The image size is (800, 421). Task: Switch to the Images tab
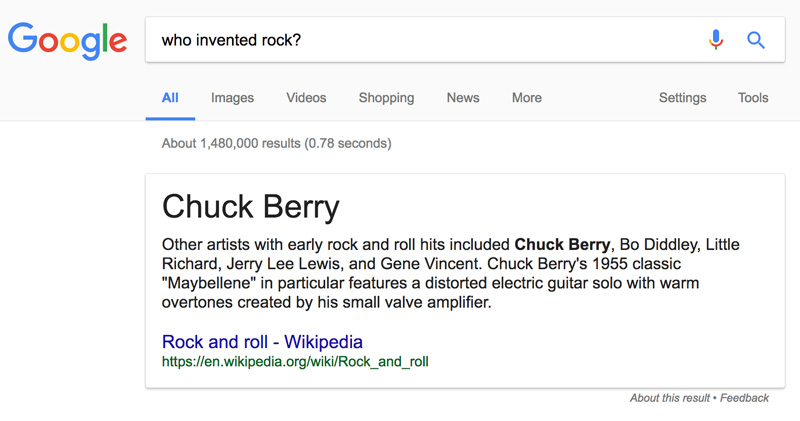[232, 98]
